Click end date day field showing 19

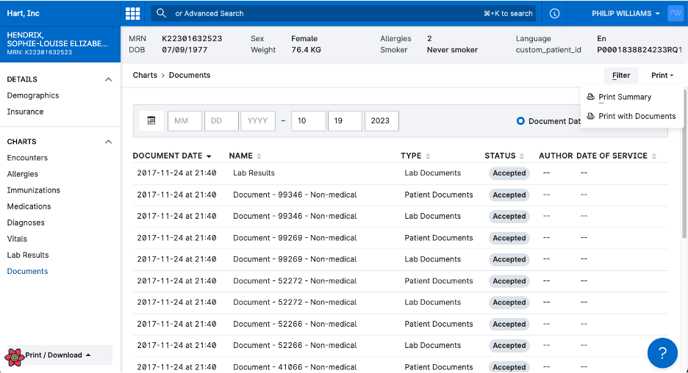(345, 121)
